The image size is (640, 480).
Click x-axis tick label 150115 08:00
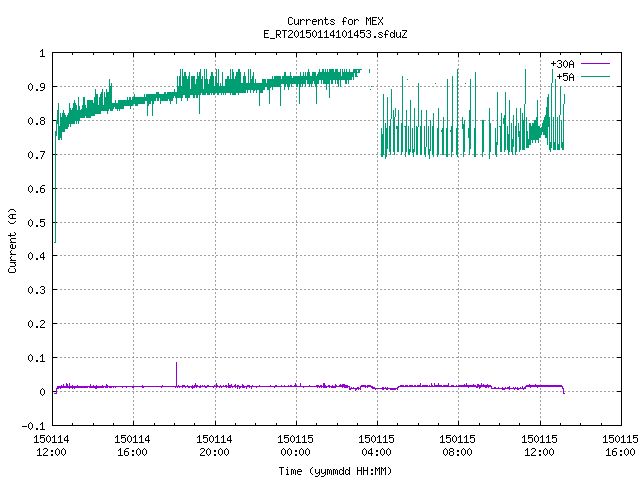[x=458, y=446]
